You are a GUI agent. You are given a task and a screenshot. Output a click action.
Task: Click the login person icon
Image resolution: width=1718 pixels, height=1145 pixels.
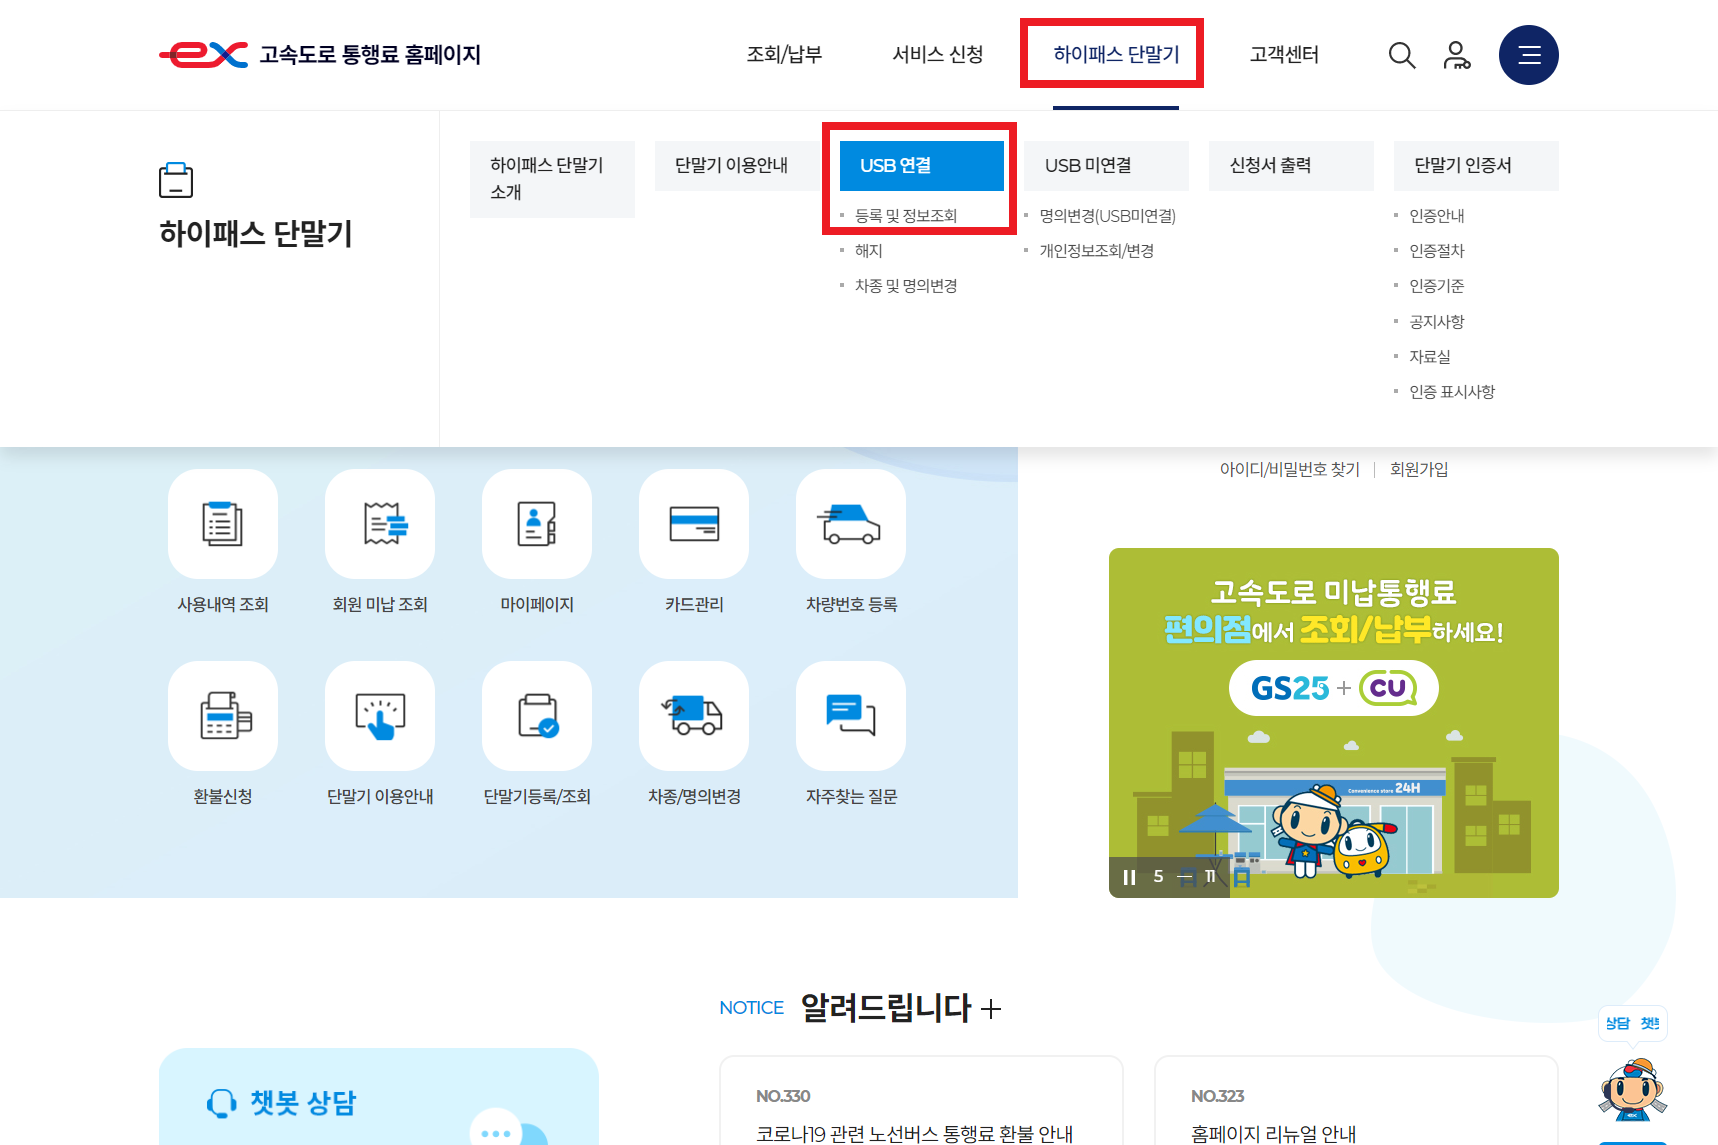click(1457, 55)
